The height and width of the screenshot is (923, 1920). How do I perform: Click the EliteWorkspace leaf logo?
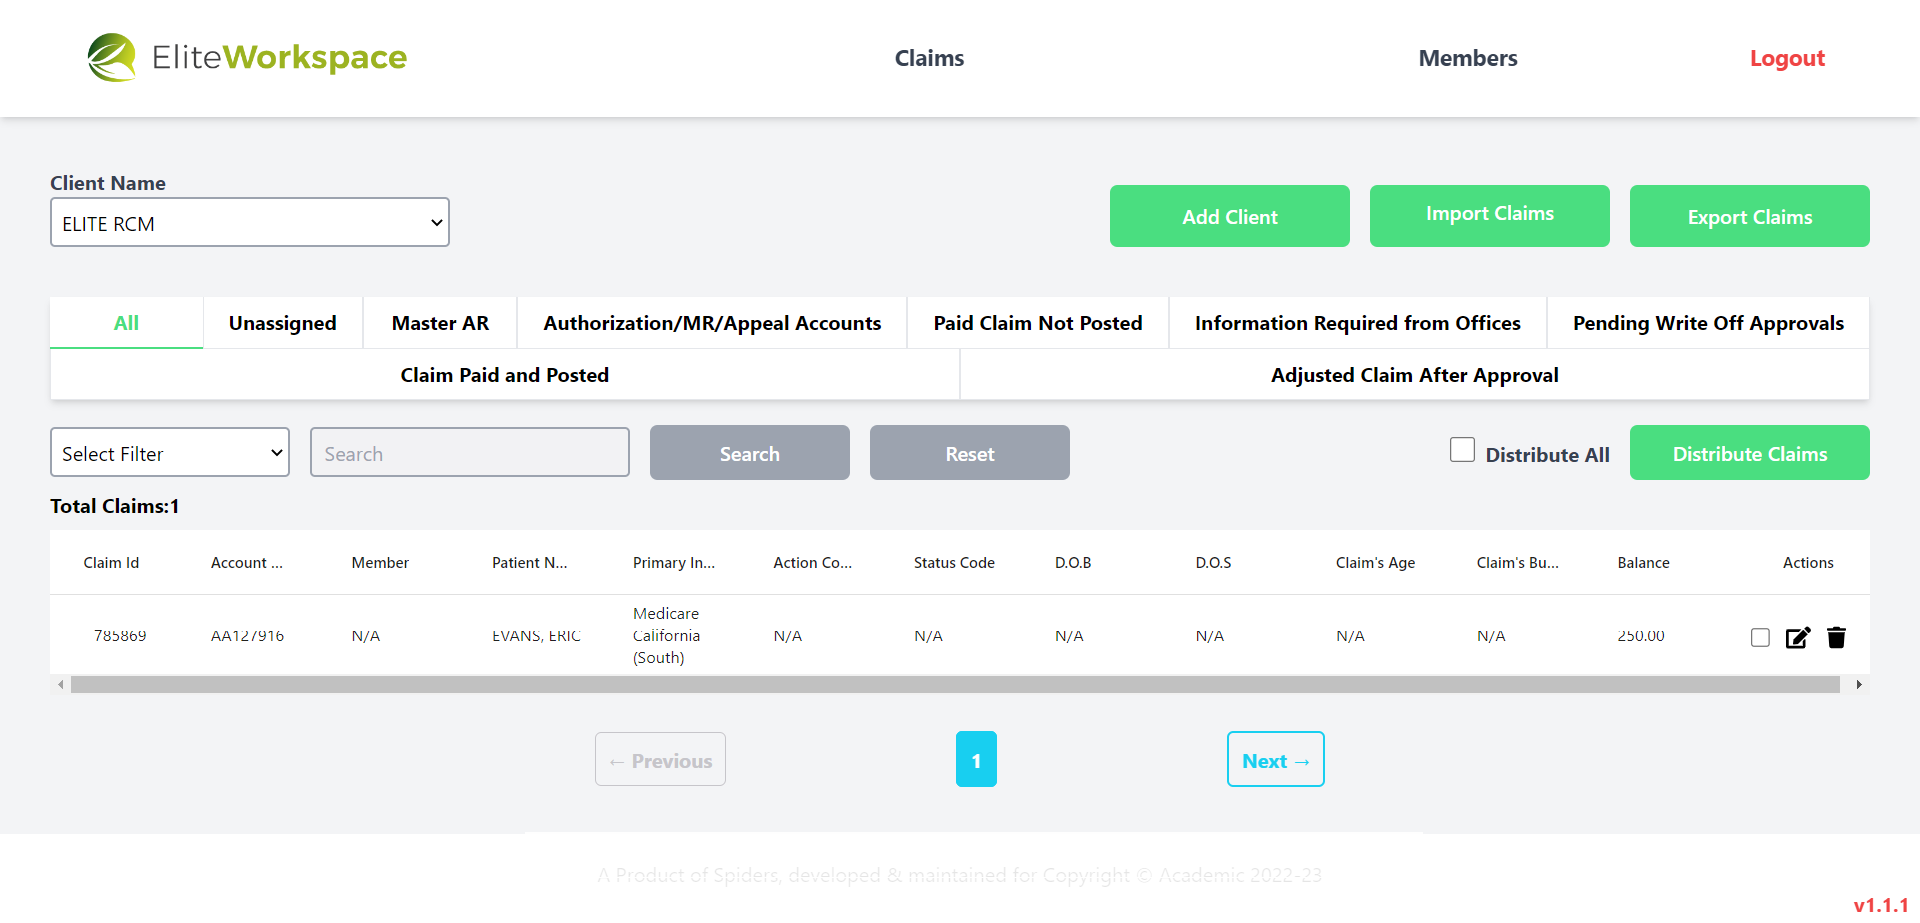[x=112, y=58]
